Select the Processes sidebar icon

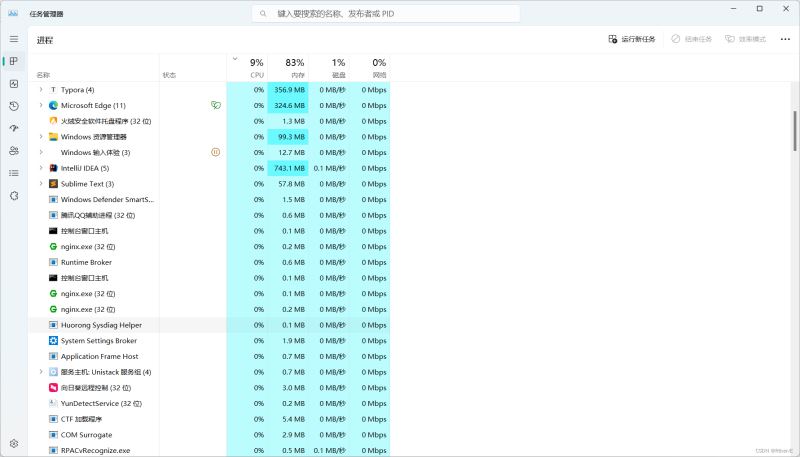(x=14, y=61)
